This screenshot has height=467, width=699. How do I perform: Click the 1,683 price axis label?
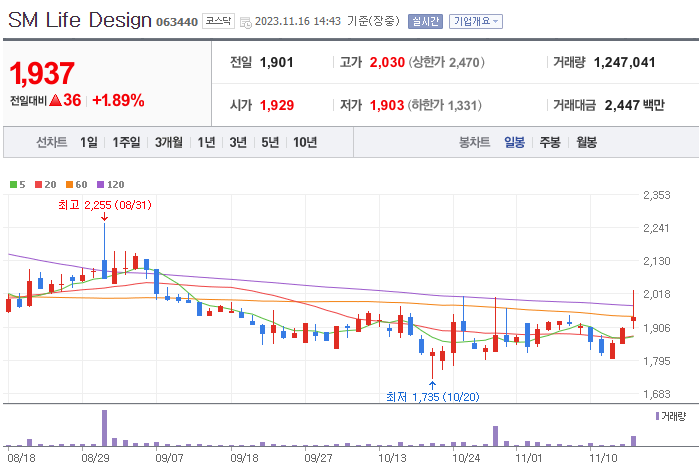tap(657, 394)
